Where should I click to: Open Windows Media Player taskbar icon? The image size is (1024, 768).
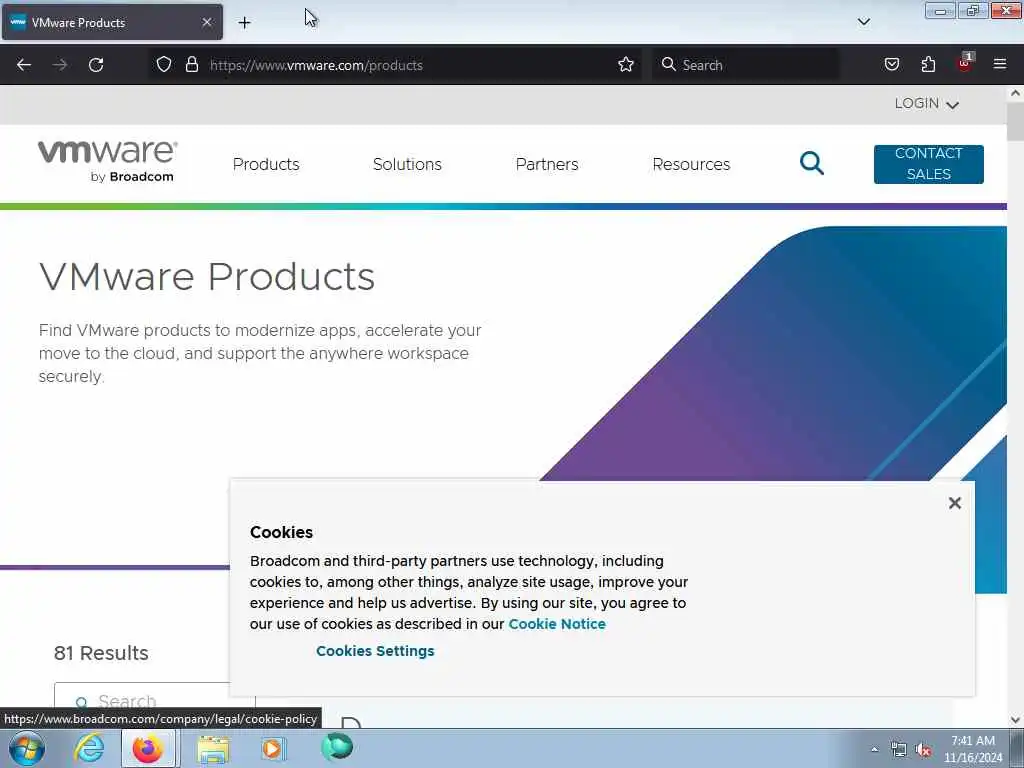point(273,748)
